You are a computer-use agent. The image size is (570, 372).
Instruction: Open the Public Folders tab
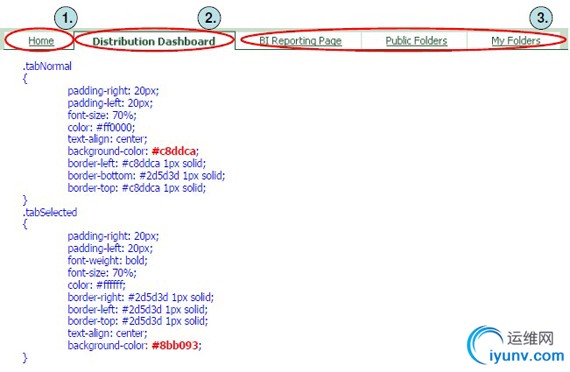(x=416, y=41)
